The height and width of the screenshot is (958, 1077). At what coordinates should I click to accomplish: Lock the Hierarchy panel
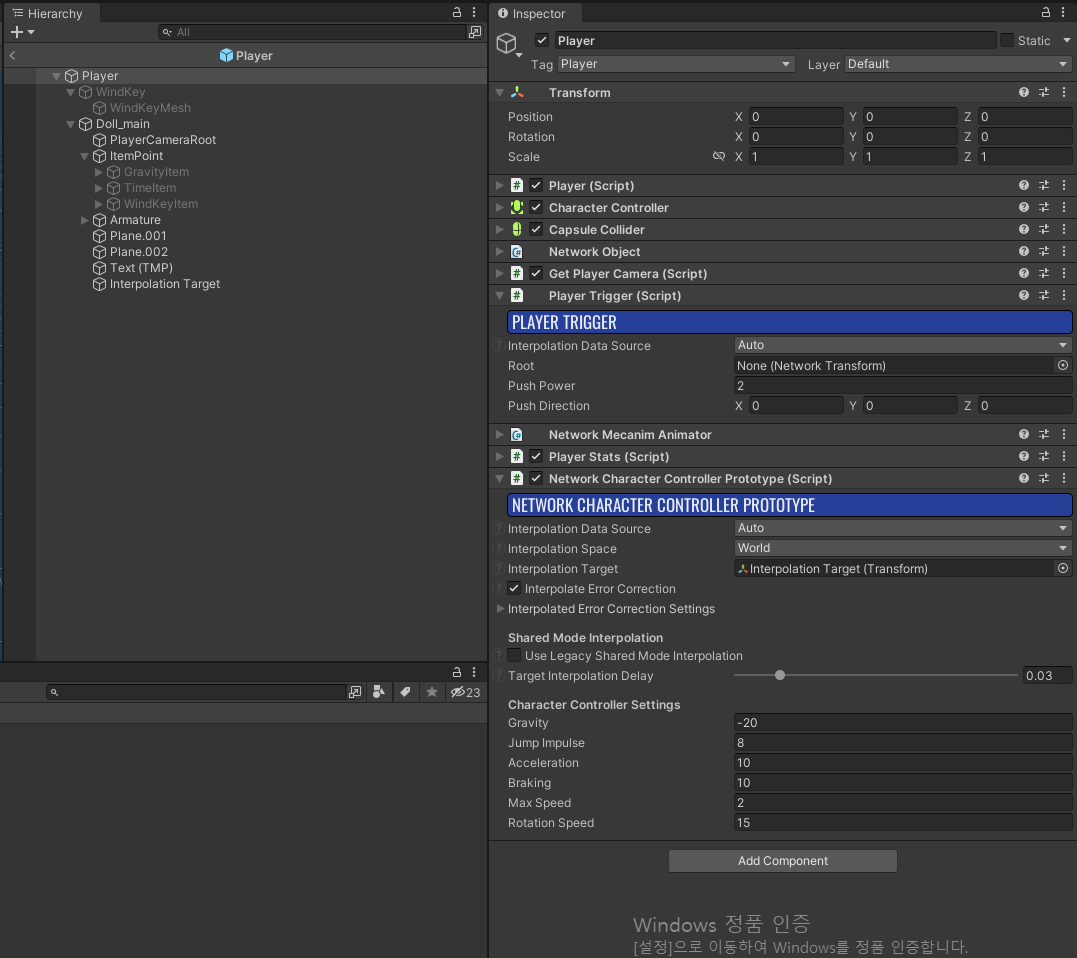pyautogui.click(x=457, y=12)
